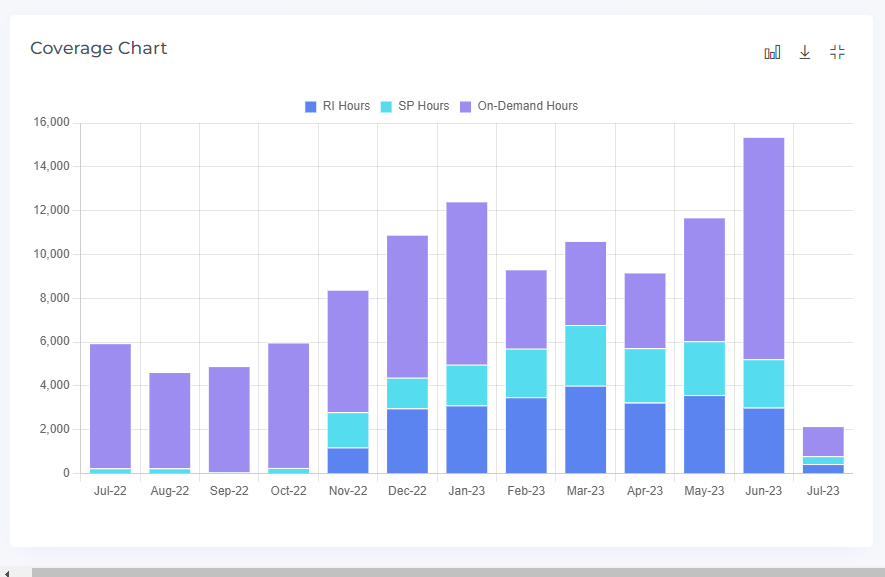Click the cyan SP Hours legend swatch
The width and height of the screenshot is (885, 577).
(387, 106)
